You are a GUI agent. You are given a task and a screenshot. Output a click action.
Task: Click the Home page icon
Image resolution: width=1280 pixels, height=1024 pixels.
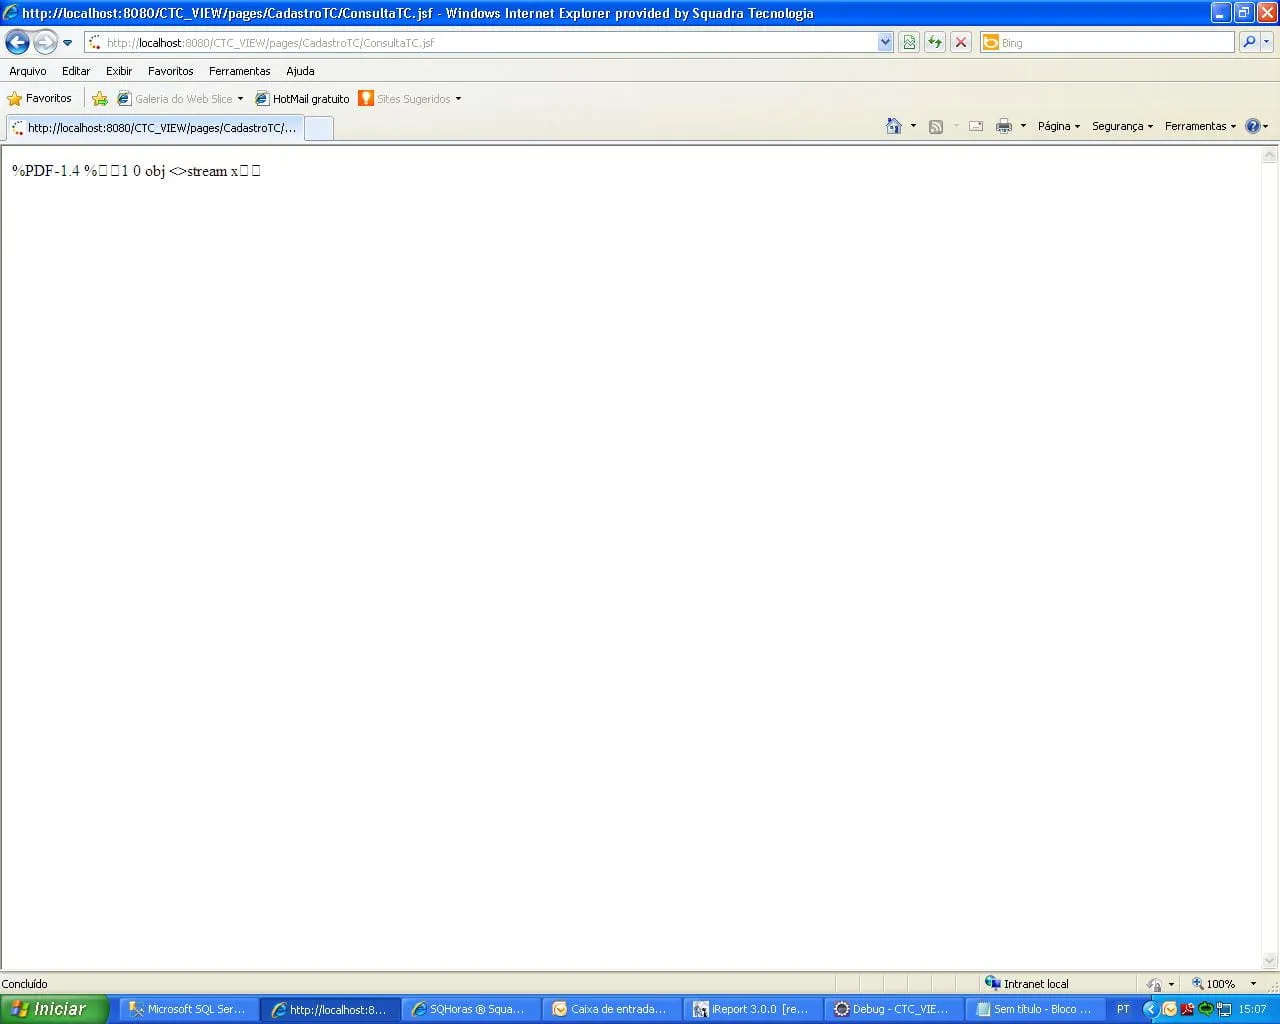tap(894, 126)
